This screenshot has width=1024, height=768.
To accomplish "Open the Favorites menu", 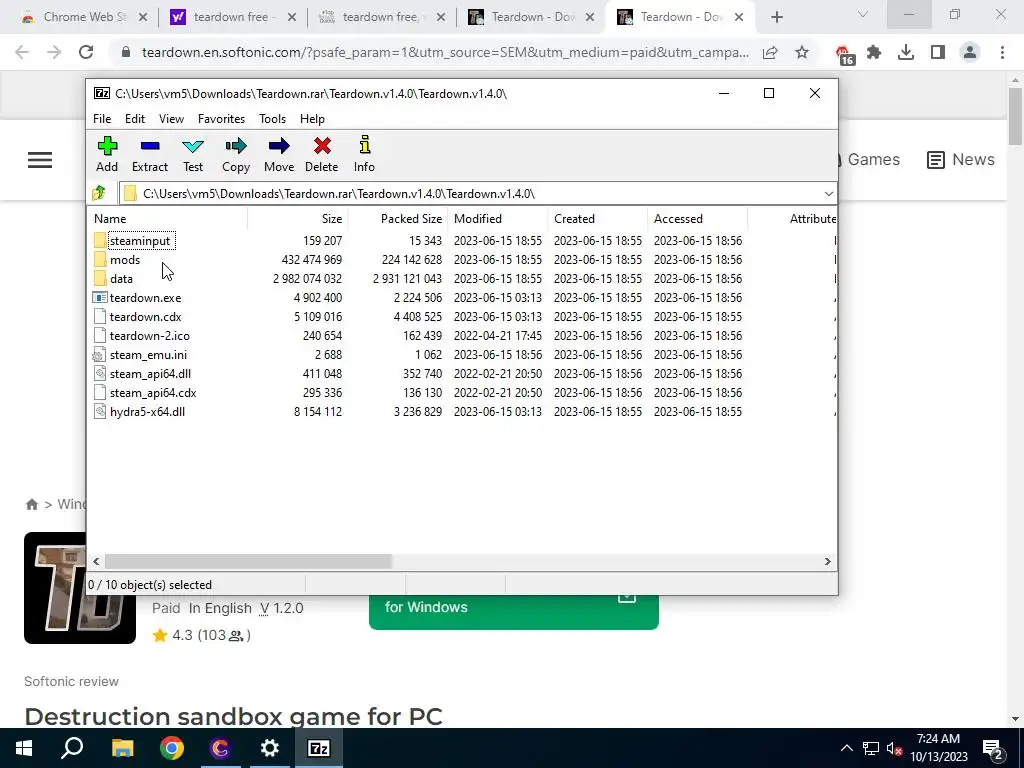I will 221,119.
